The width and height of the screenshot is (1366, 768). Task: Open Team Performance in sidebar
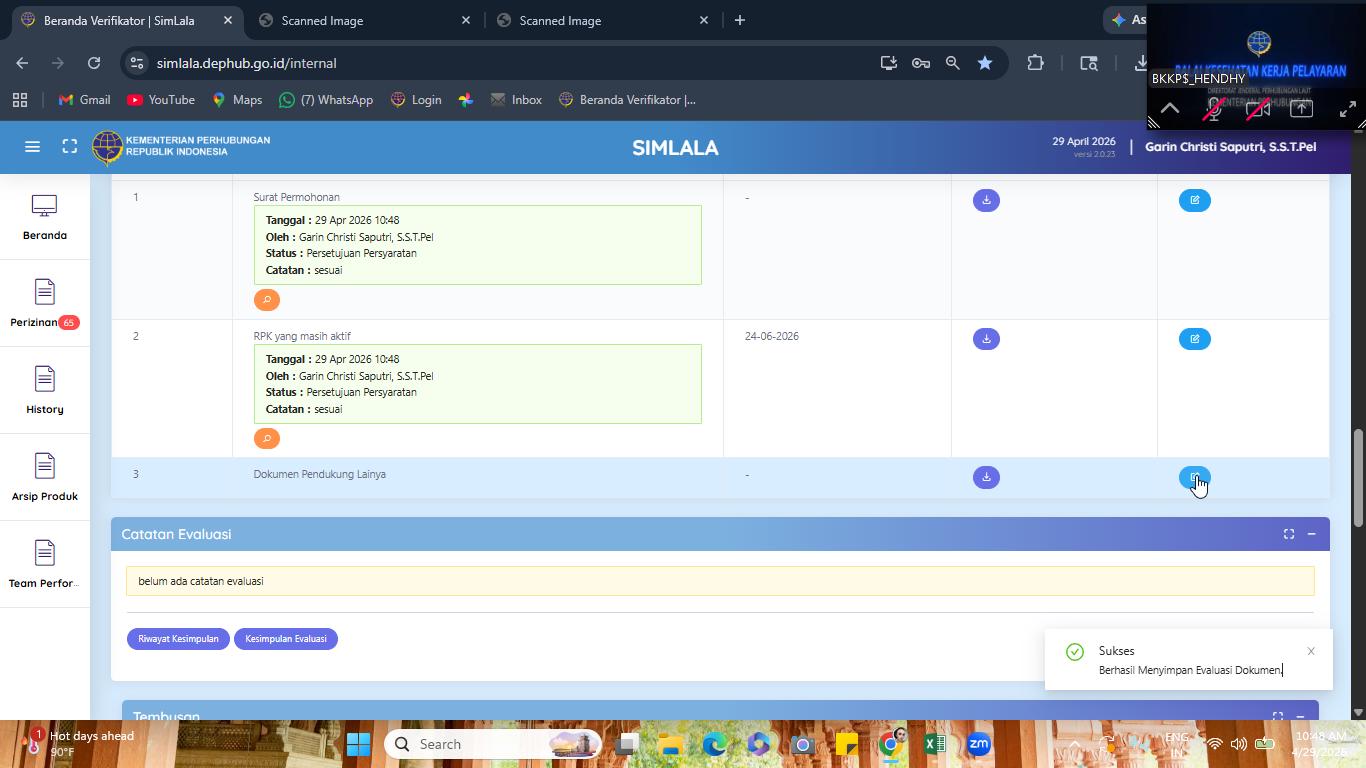point(45,565)
